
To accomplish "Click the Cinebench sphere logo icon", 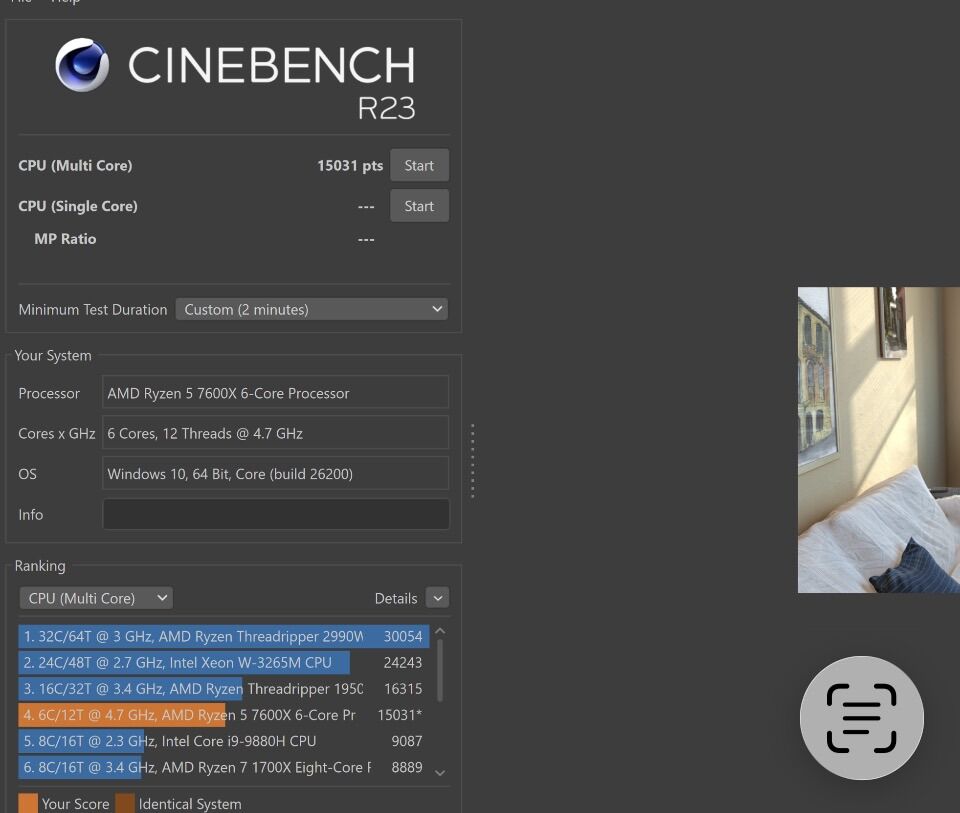I will pyautogui.click(x=82, y=65).
